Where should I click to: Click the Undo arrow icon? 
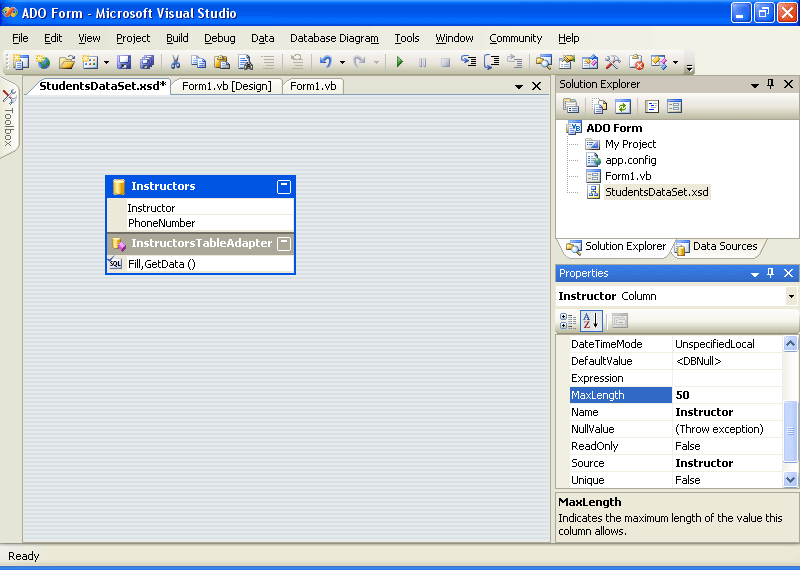[x=325, y=62]
